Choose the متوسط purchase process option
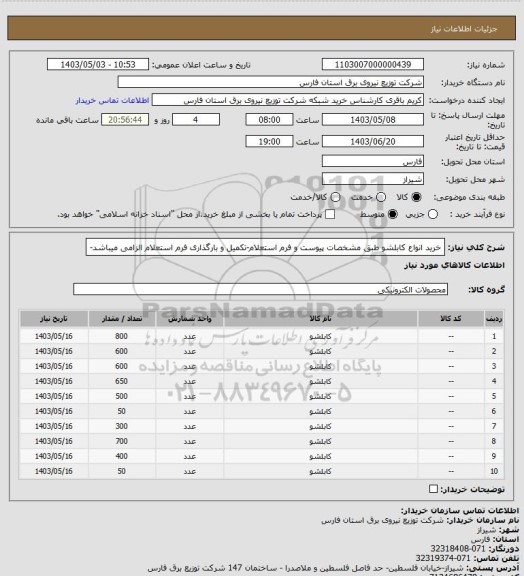Screen dimensions: 524x576 point(393,214)
